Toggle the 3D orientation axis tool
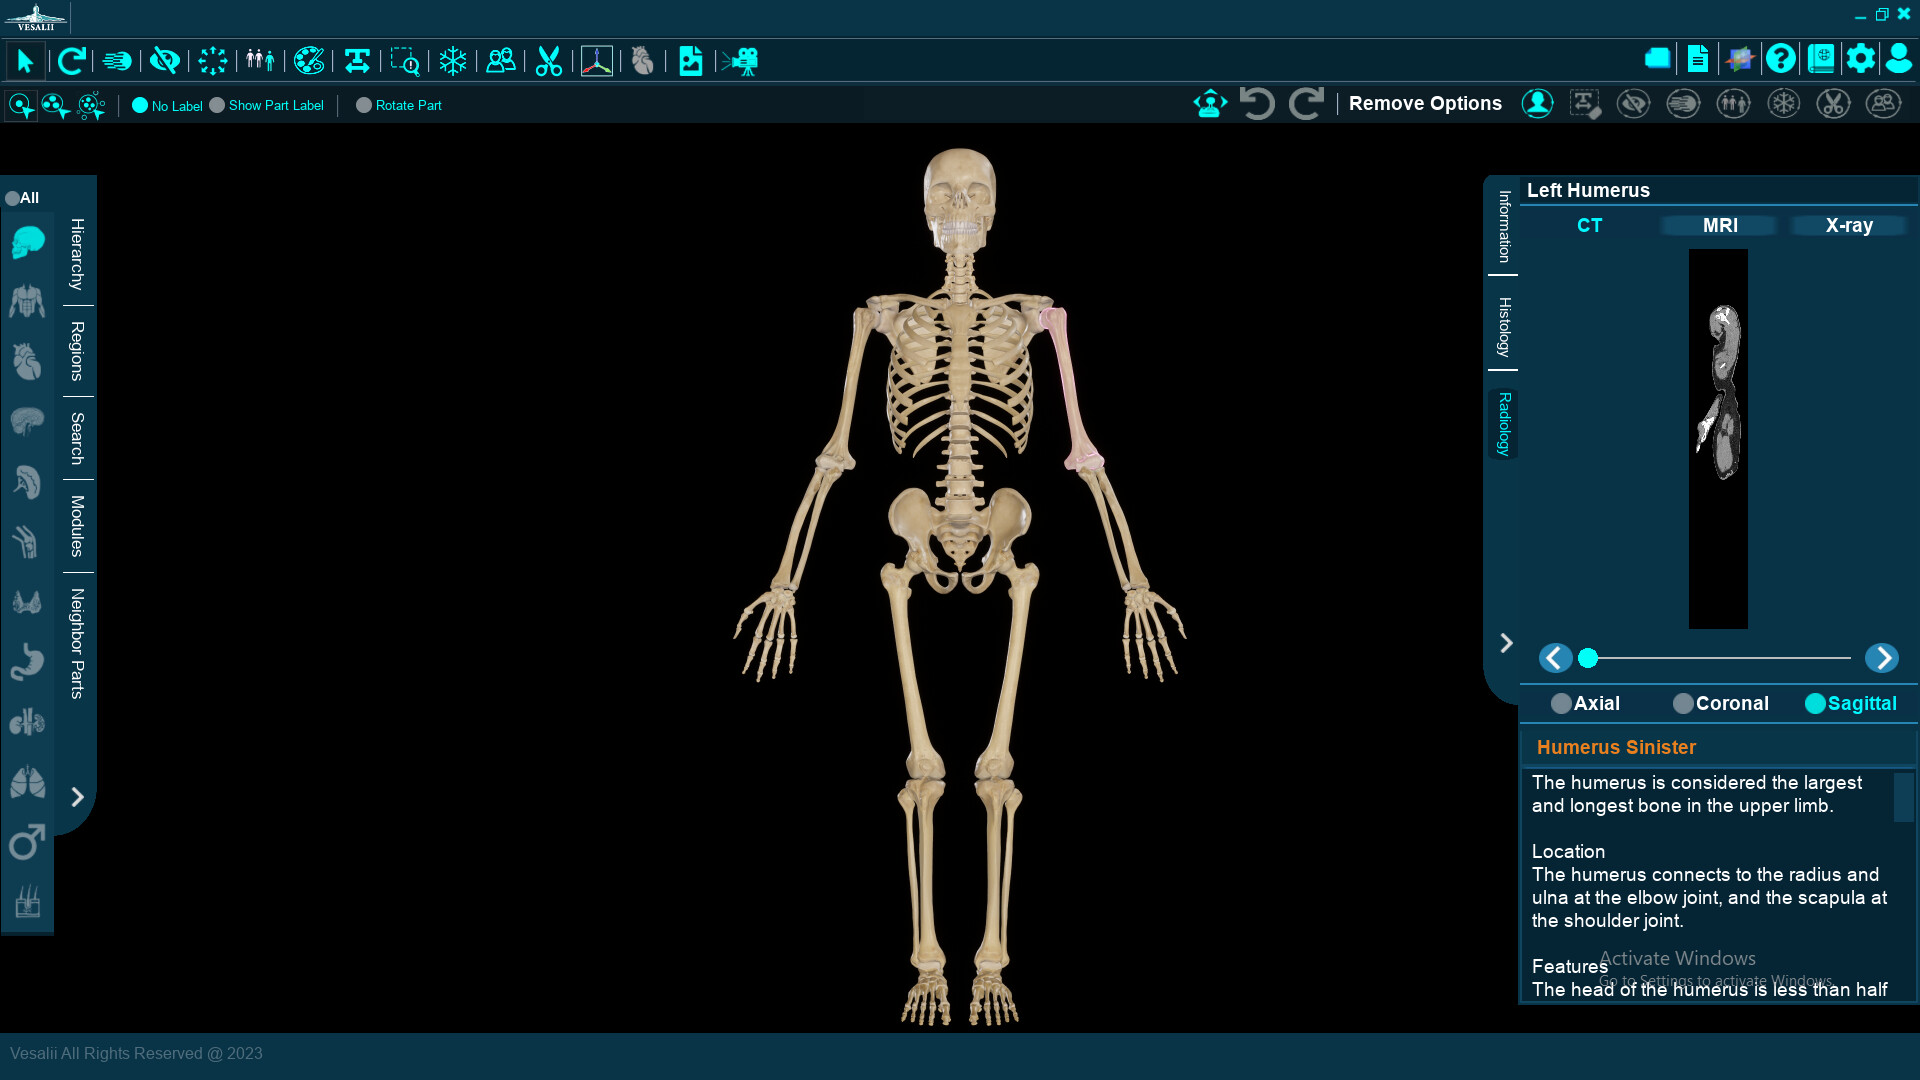 tap(596, 61)
